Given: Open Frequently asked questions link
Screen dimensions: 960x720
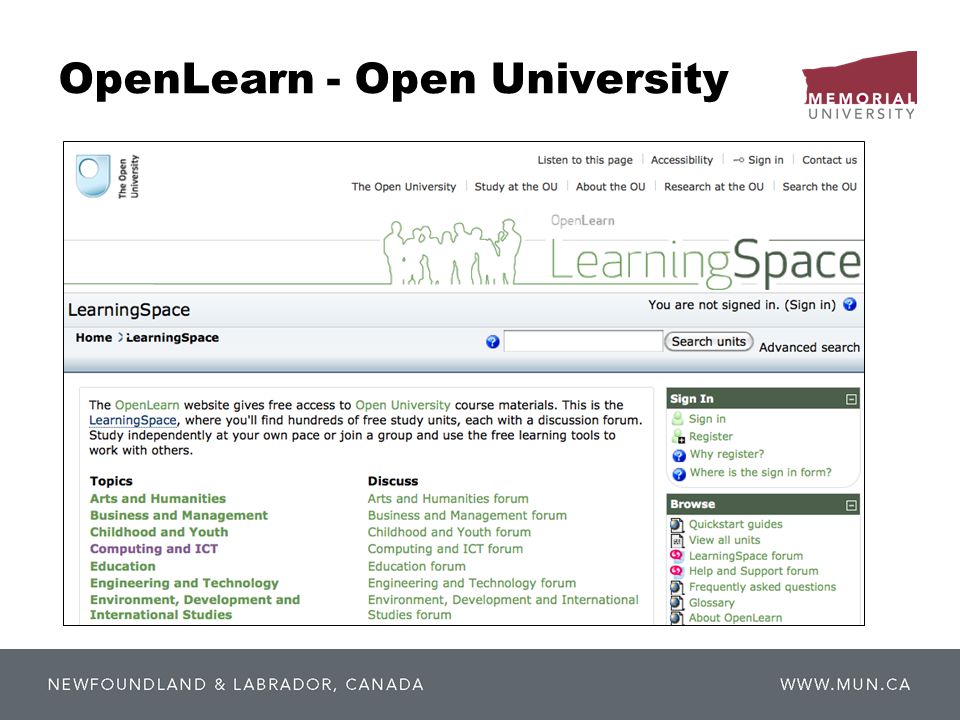Looking at the screenshot, I should [762, 587].
